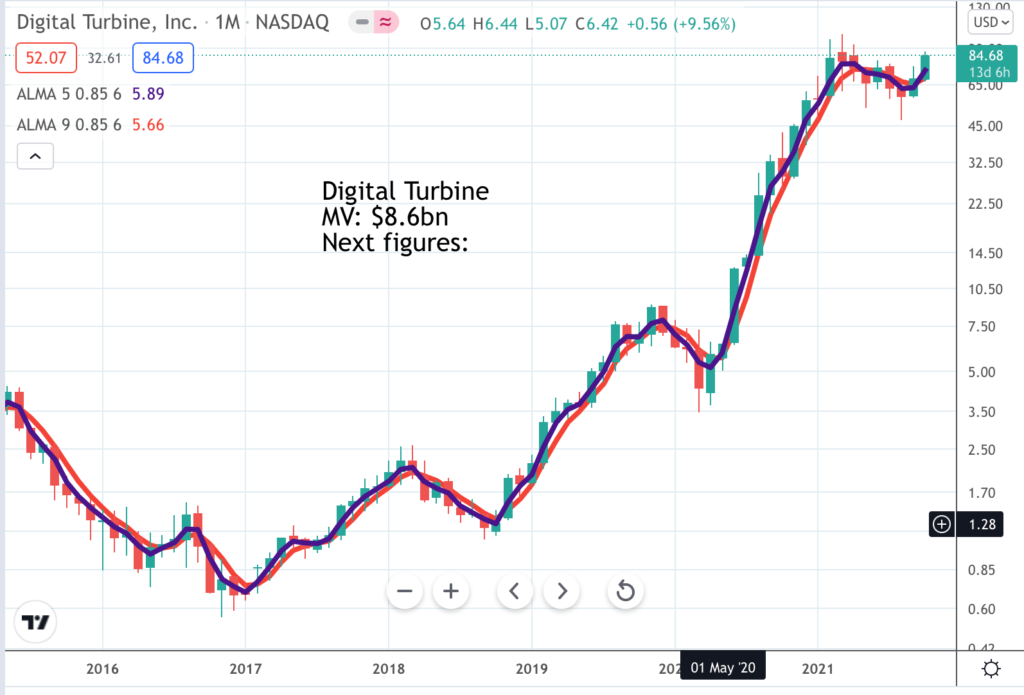Zoom in the chart with the plus button
Viewport: 1024px width, 695px height.
[x=451, y=591]
